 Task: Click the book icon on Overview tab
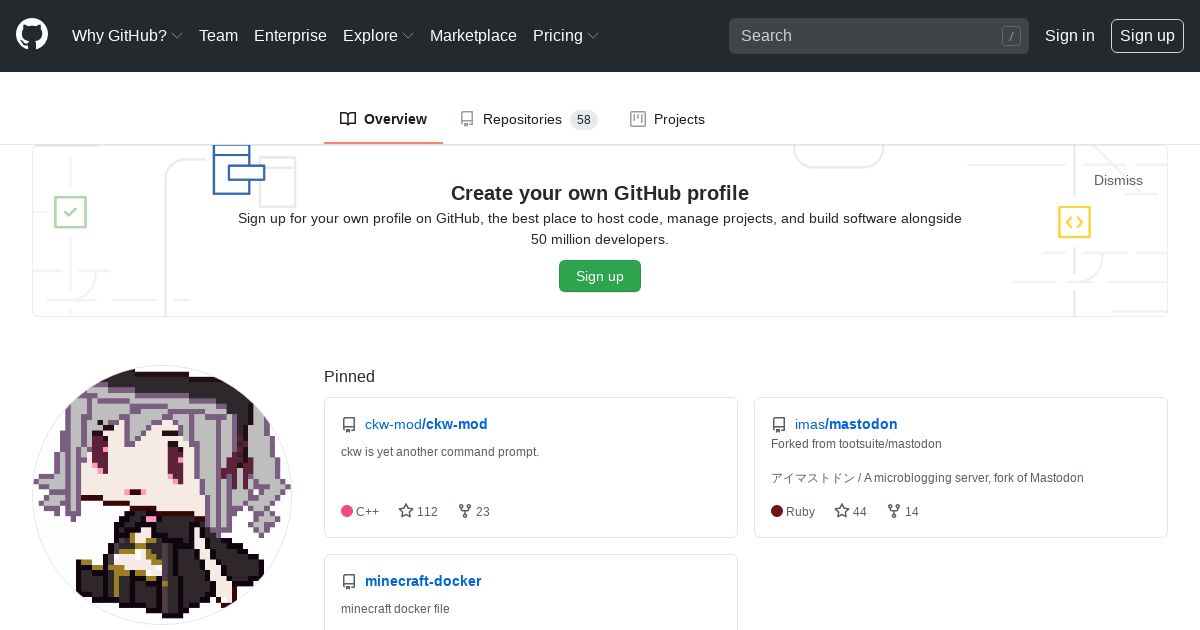pyautogui.click(x=348, y=119)
